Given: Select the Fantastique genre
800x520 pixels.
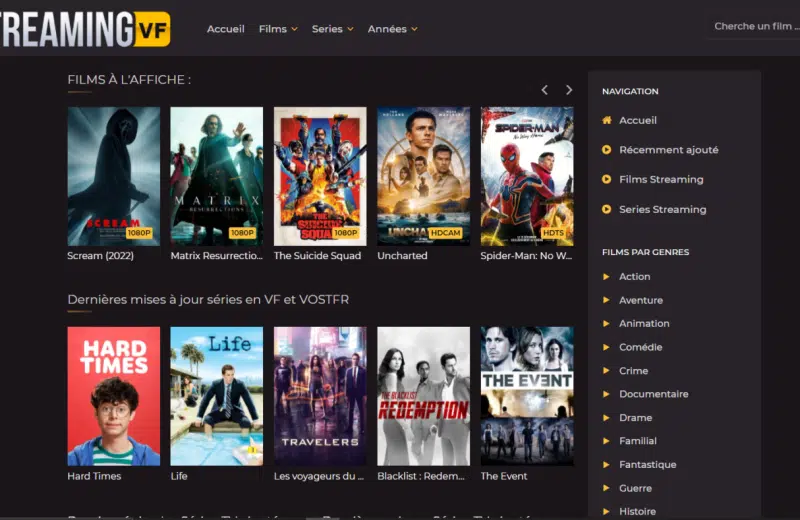Looking at the screenshot, I should pyautogui.click(x=648, y=464).
